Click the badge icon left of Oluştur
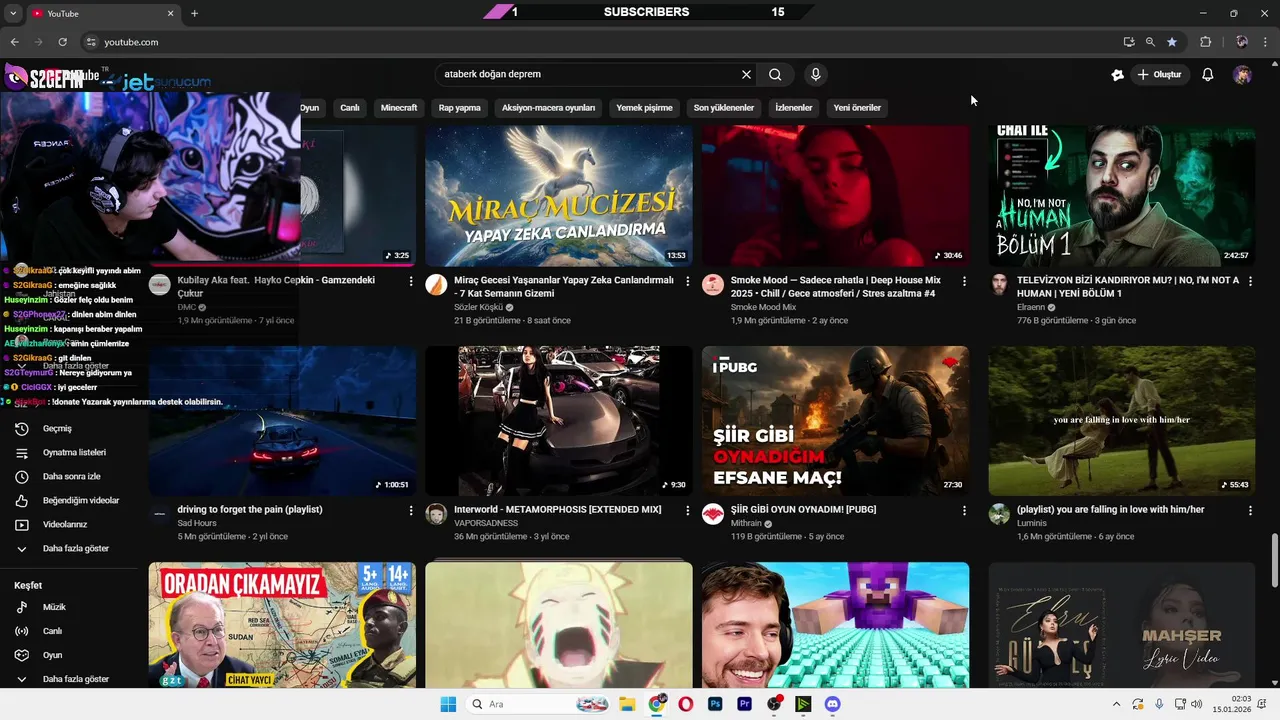The height and width of the screenshot is (720, 1280). click(x=1118, y=75)
